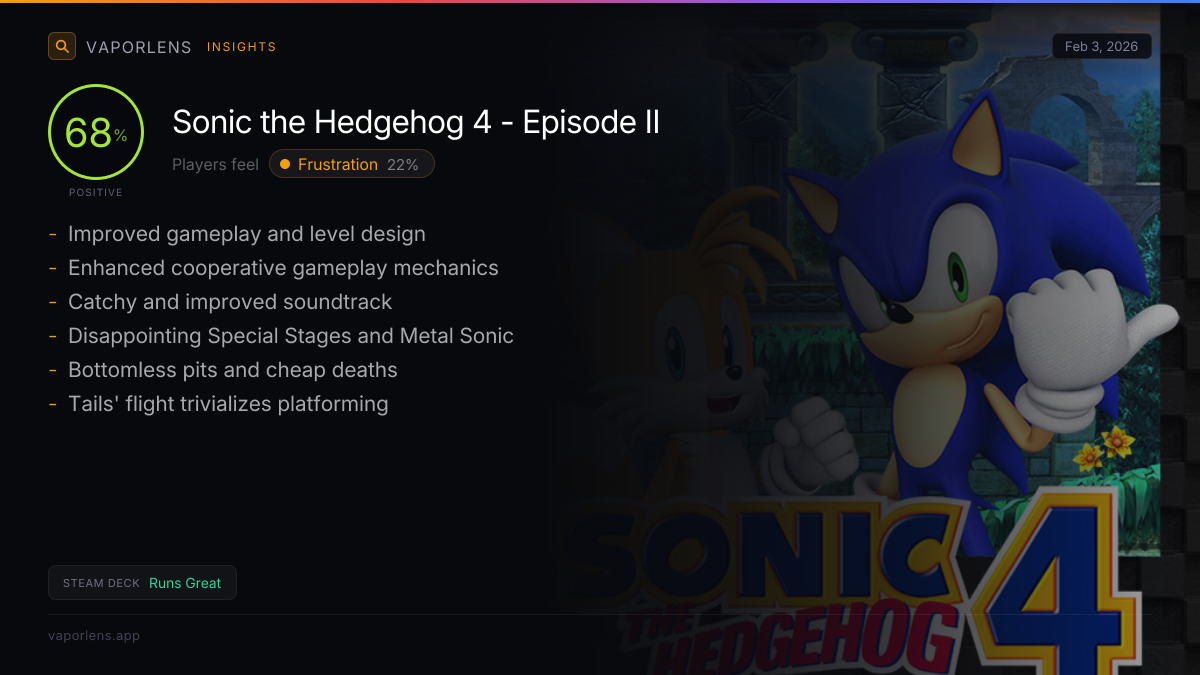
Task: Click the Sonic the Hedgehog 4 title
Action: point(416,122)
